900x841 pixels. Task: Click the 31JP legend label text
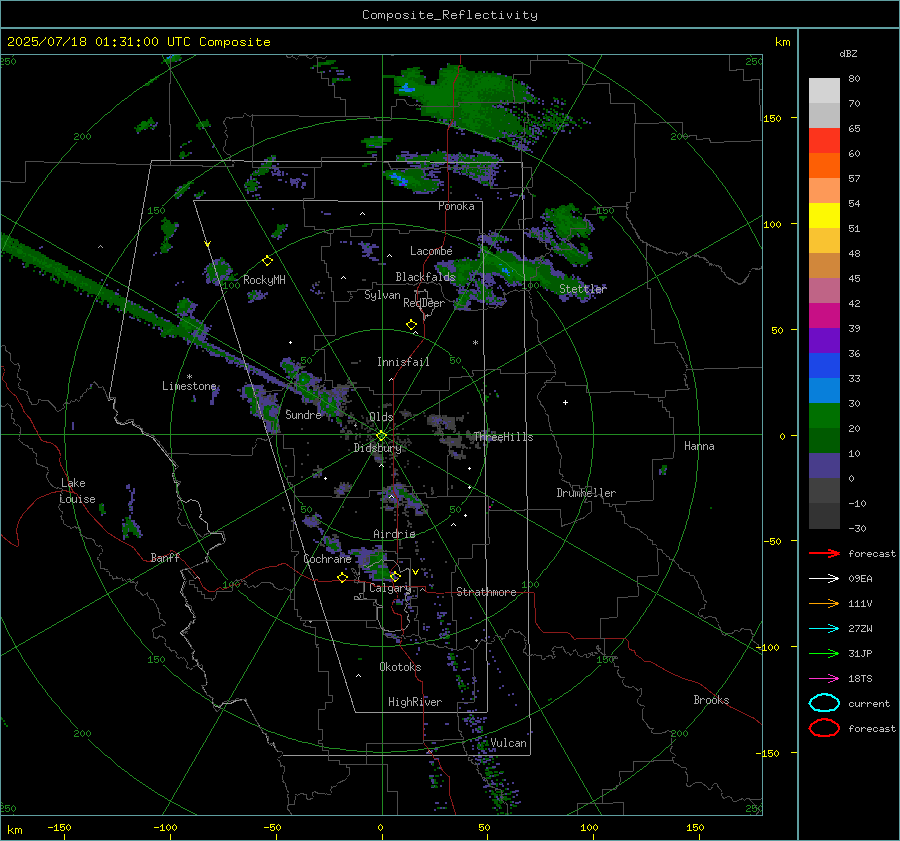(860, 653)
